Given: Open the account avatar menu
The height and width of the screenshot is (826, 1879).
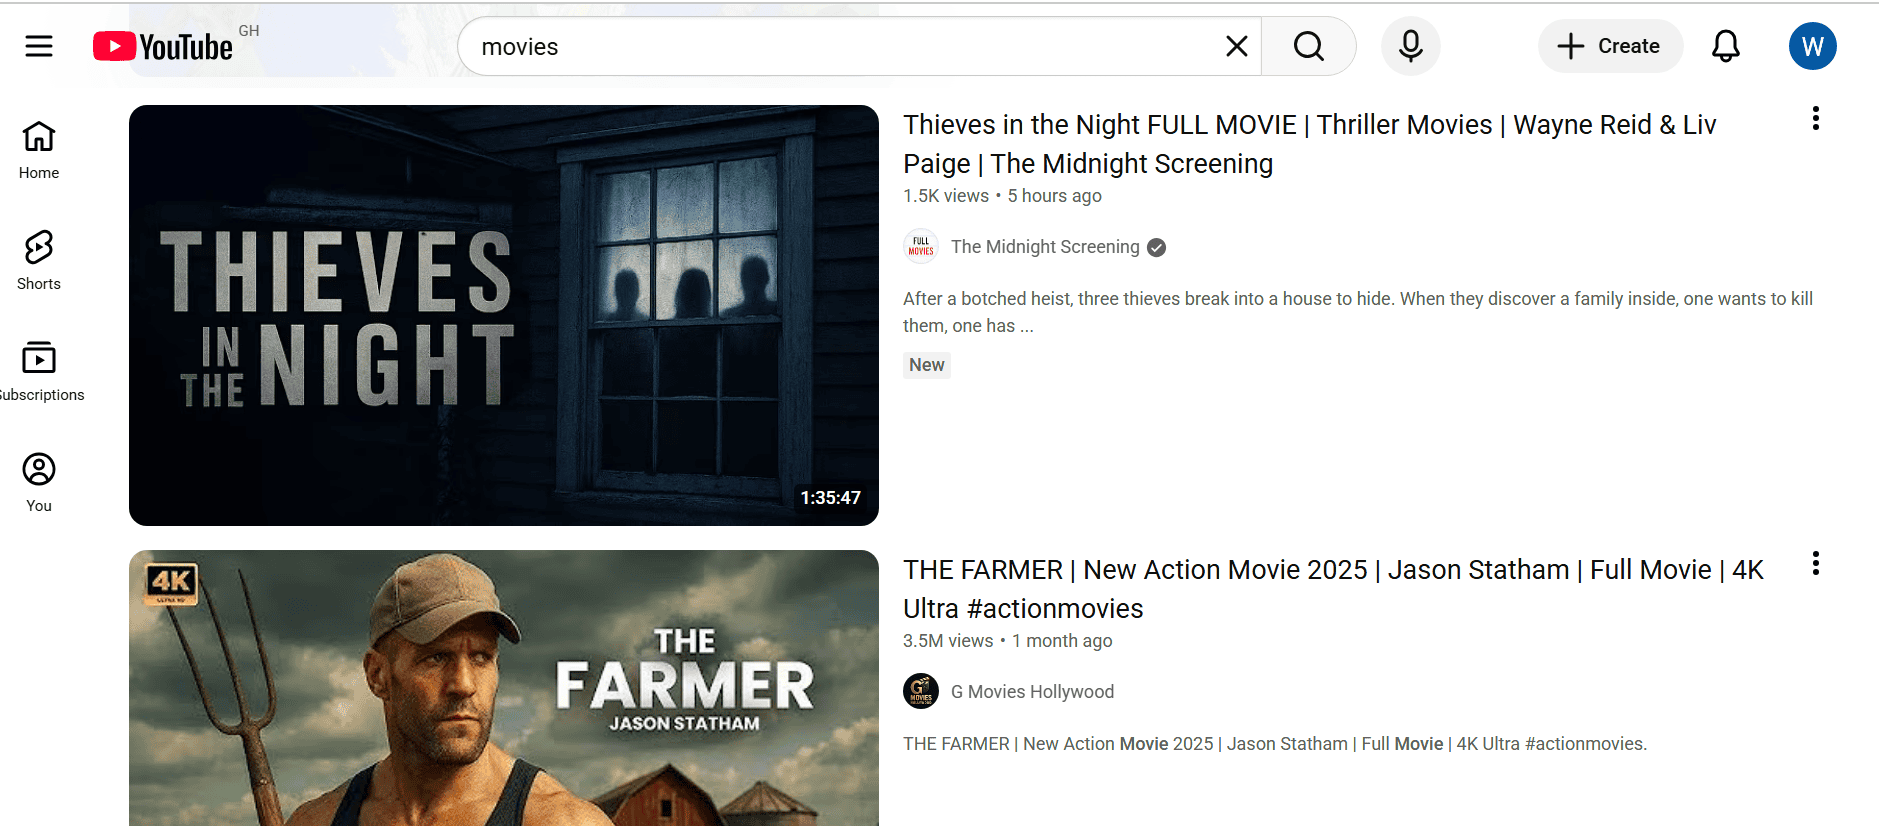Looking at the screenshot, I should (x=1812, y=46).
